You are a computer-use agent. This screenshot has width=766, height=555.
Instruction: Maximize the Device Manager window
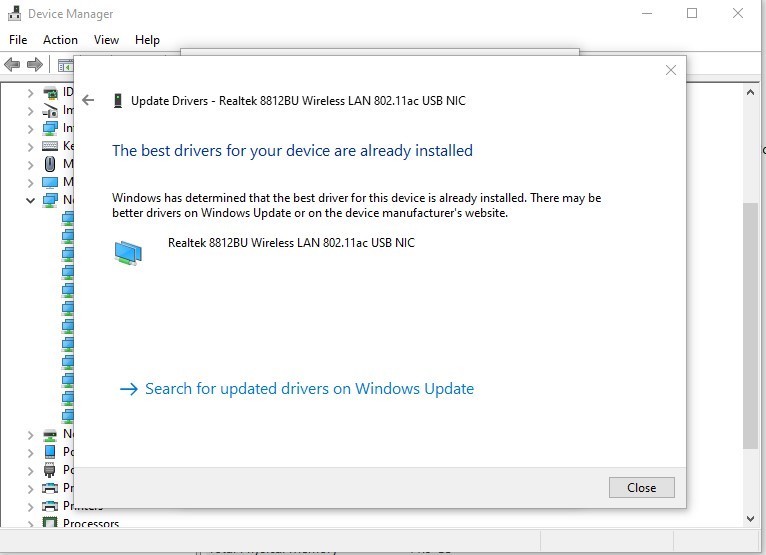[692, 13]
